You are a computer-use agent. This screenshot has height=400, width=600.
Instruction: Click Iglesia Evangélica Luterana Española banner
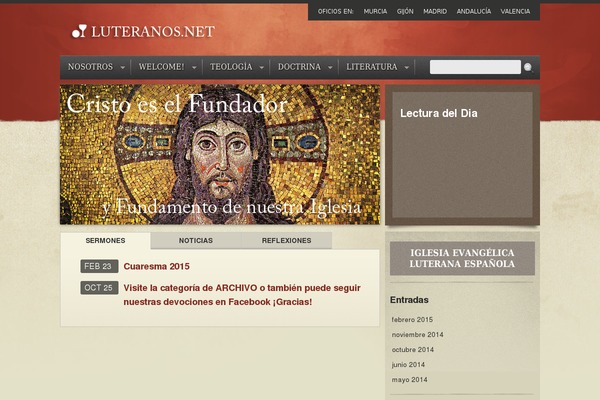462,258
